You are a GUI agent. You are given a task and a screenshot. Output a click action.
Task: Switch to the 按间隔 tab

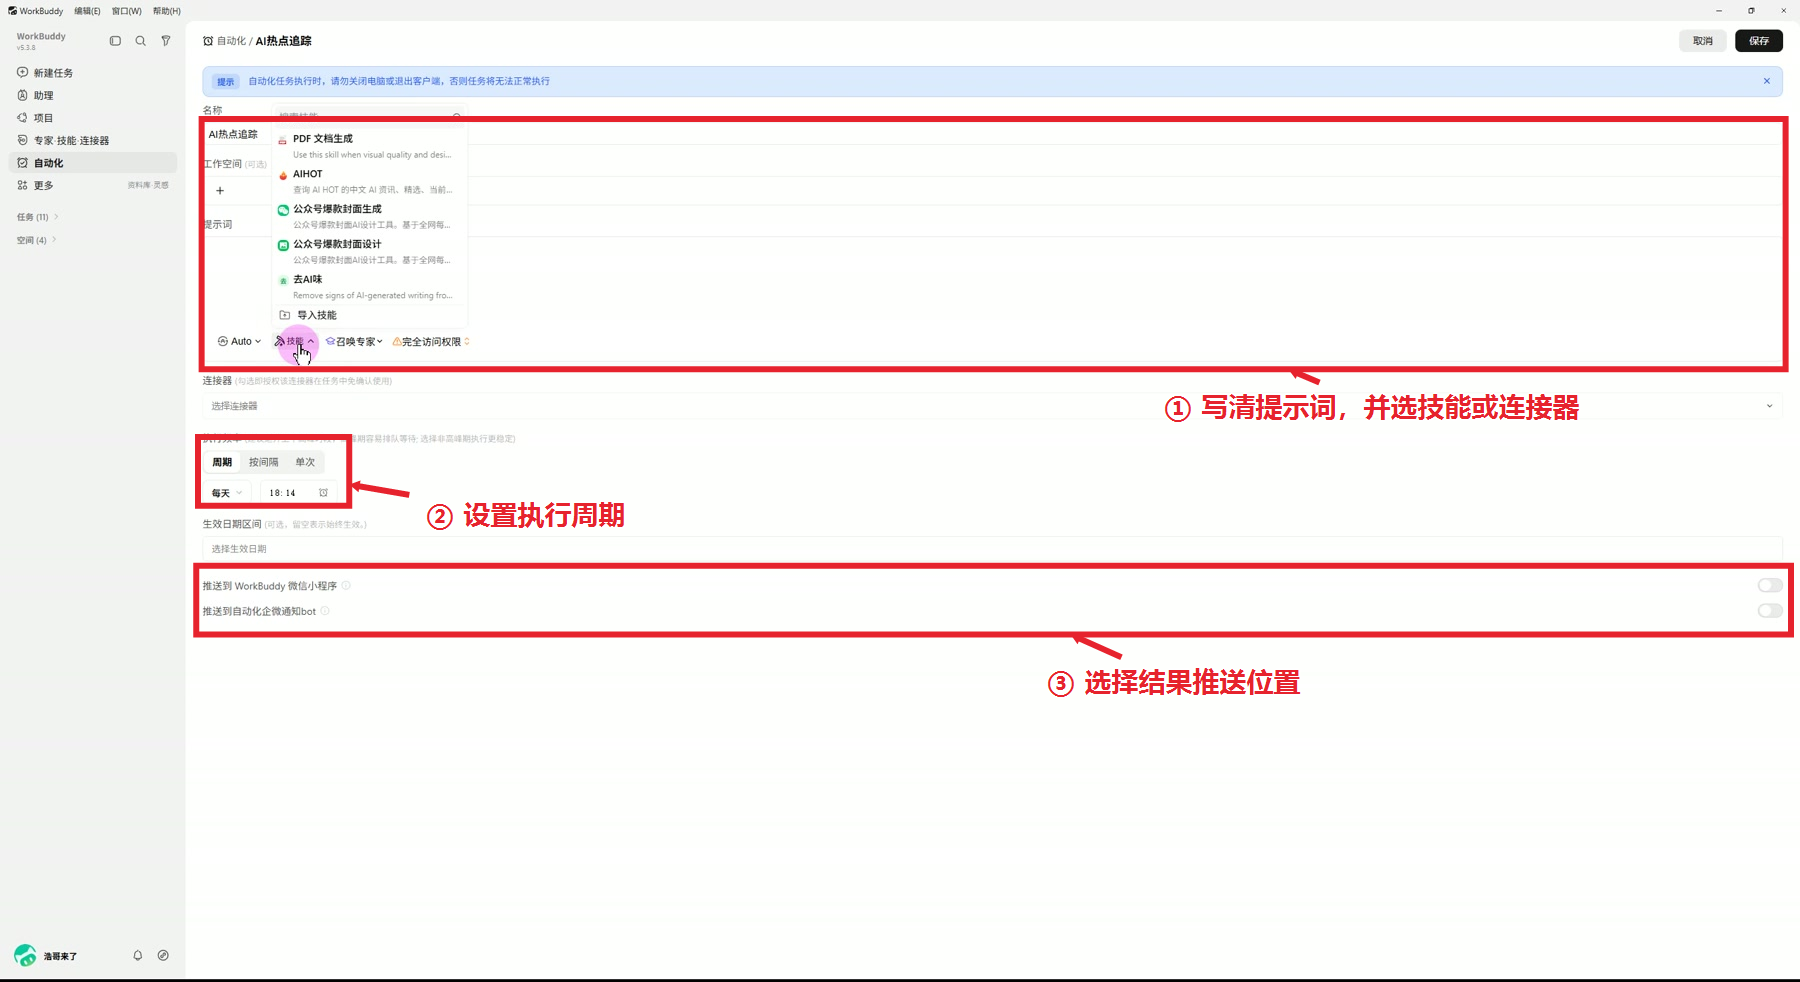[264, 462]
